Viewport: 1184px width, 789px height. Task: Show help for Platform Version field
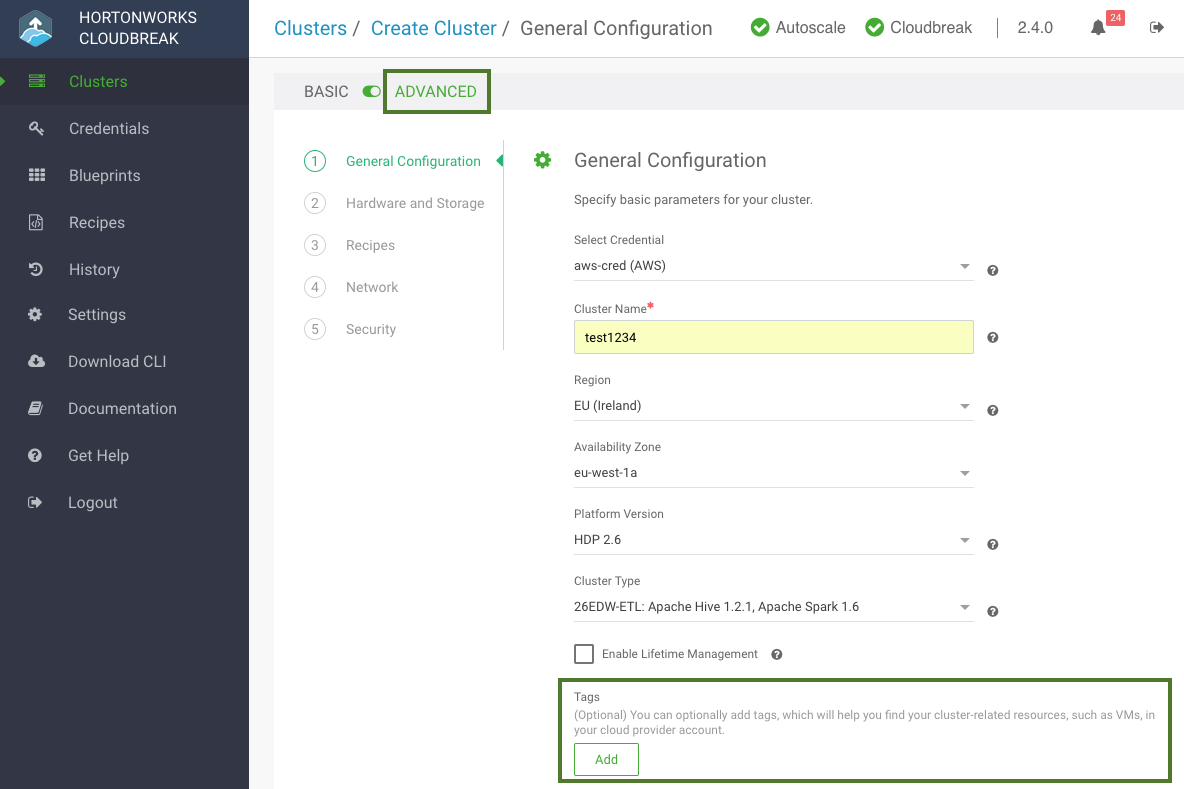coord(993,544)
